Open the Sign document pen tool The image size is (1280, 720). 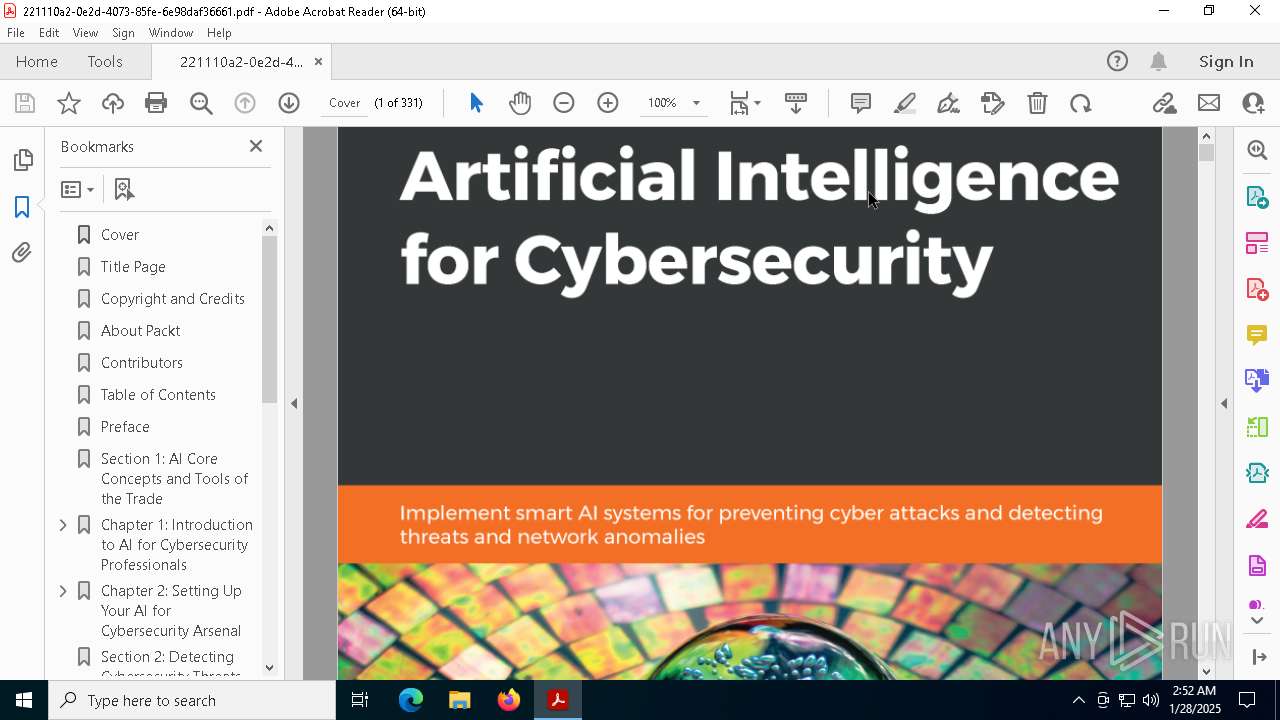click(948, 103)
